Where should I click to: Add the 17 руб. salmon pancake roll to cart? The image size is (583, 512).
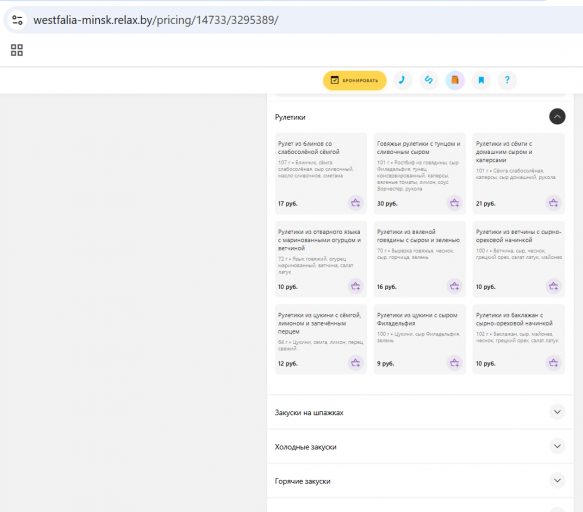(355, 203)
